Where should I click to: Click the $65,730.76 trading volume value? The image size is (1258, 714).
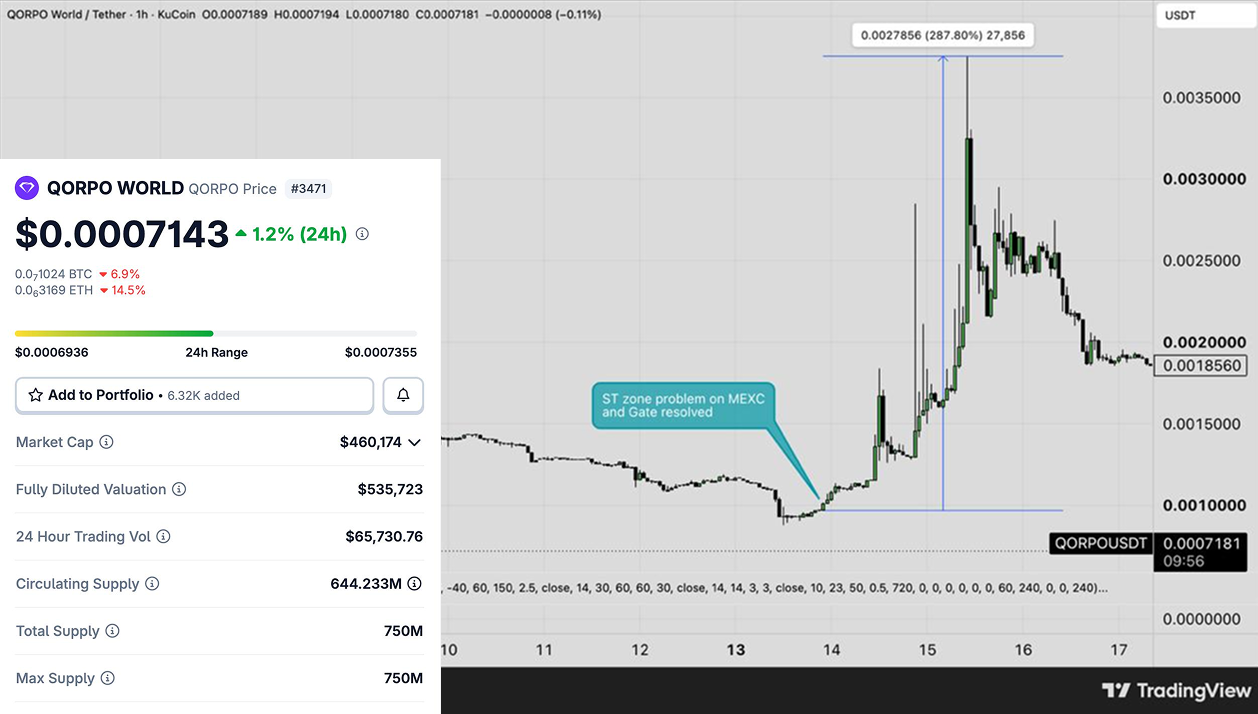(384, 536)
